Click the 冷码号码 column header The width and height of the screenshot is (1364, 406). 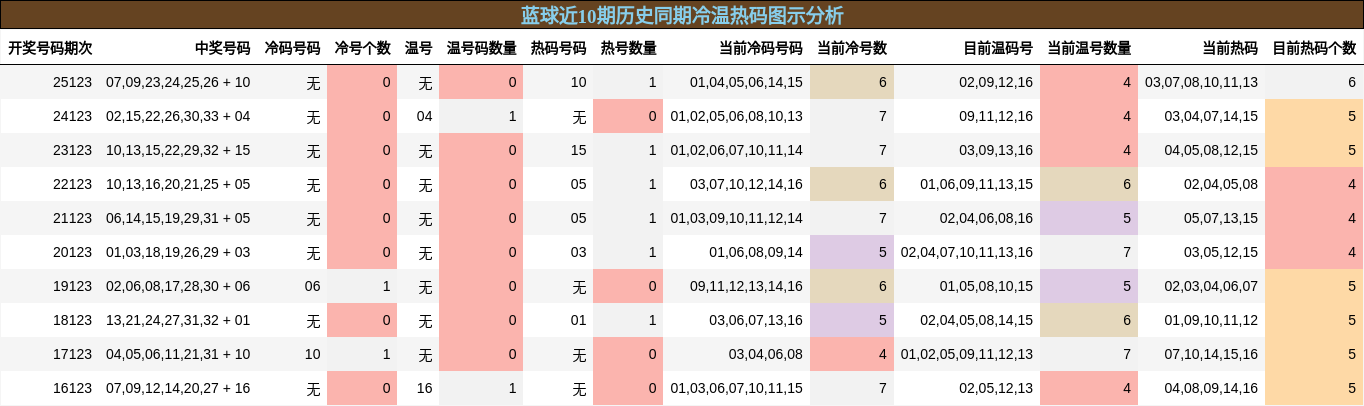[292, 47]
